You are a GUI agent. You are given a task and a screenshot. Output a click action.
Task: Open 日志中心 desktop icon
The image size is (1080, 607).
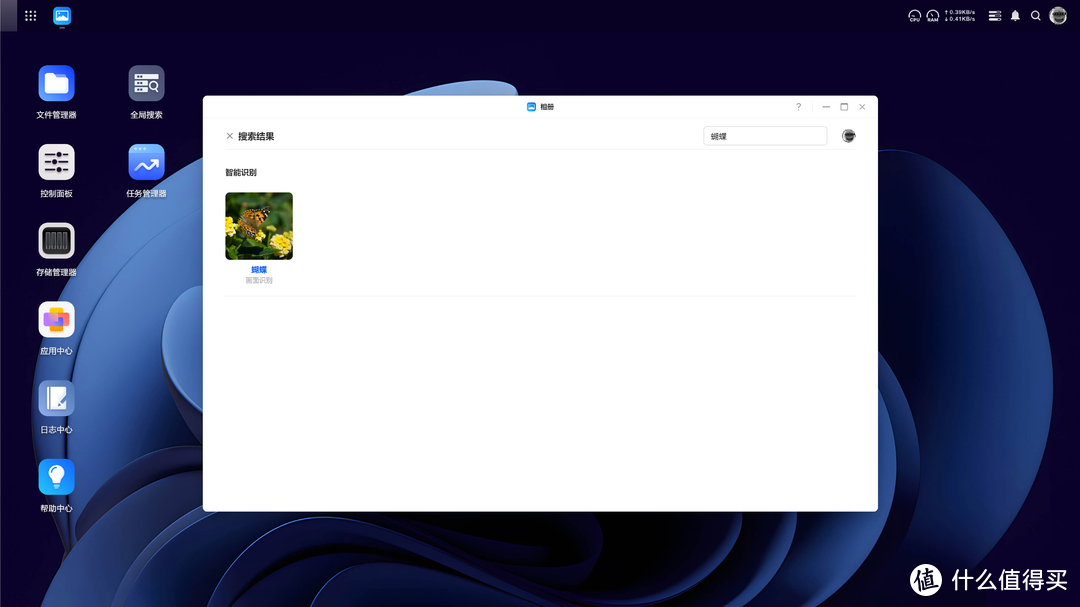pos(56,398)
